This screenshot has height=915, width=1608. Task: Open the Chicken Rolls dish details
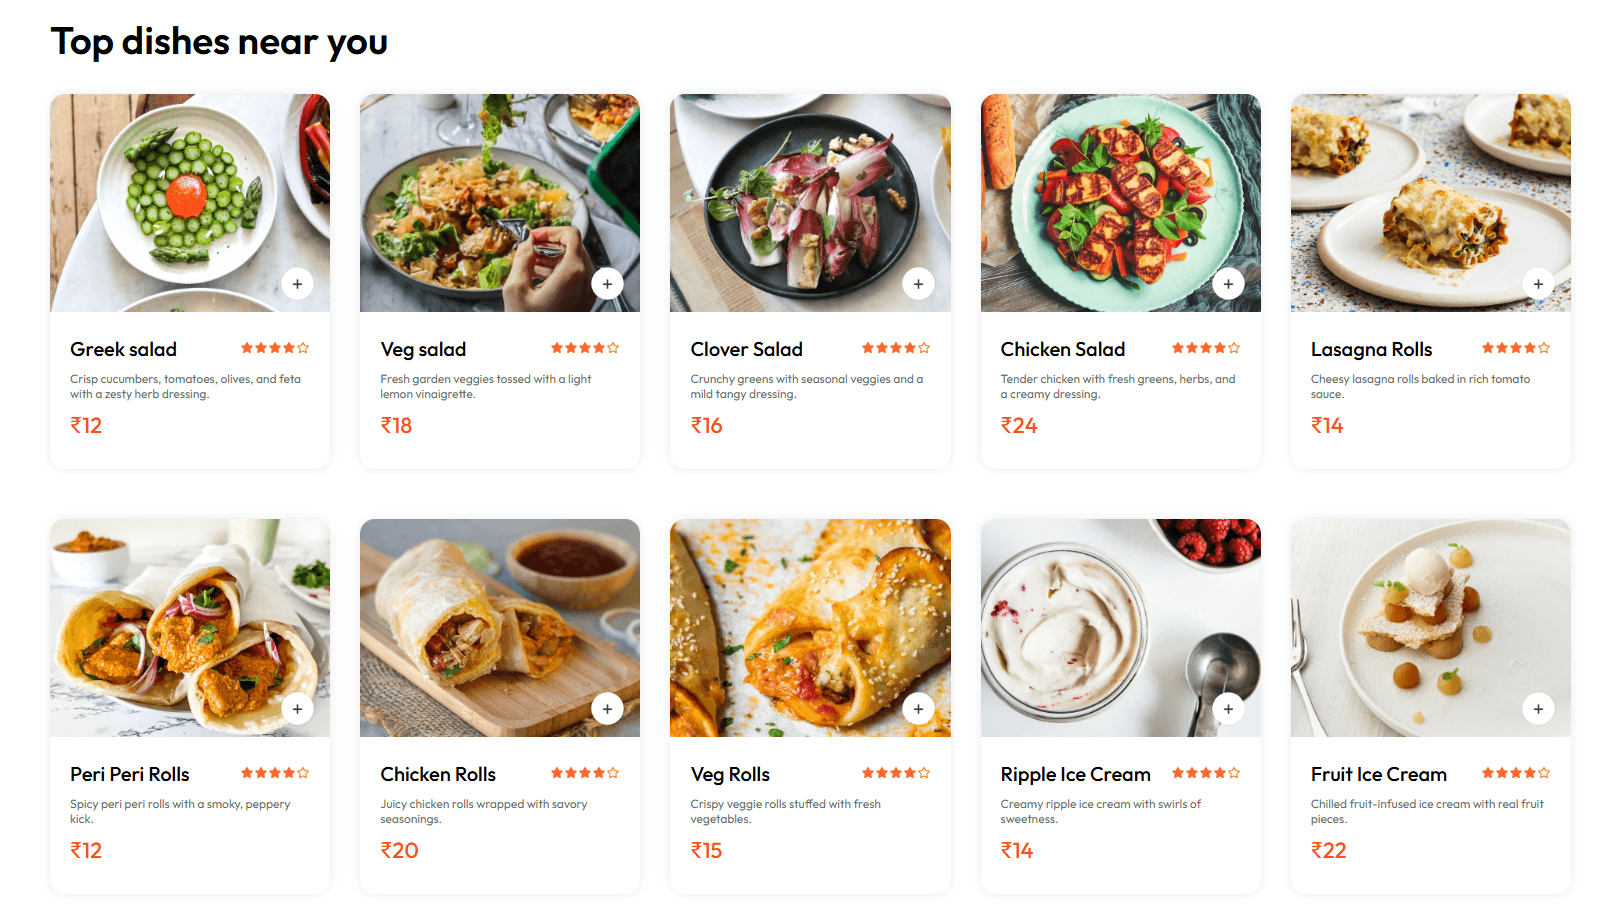pos(500,705)
